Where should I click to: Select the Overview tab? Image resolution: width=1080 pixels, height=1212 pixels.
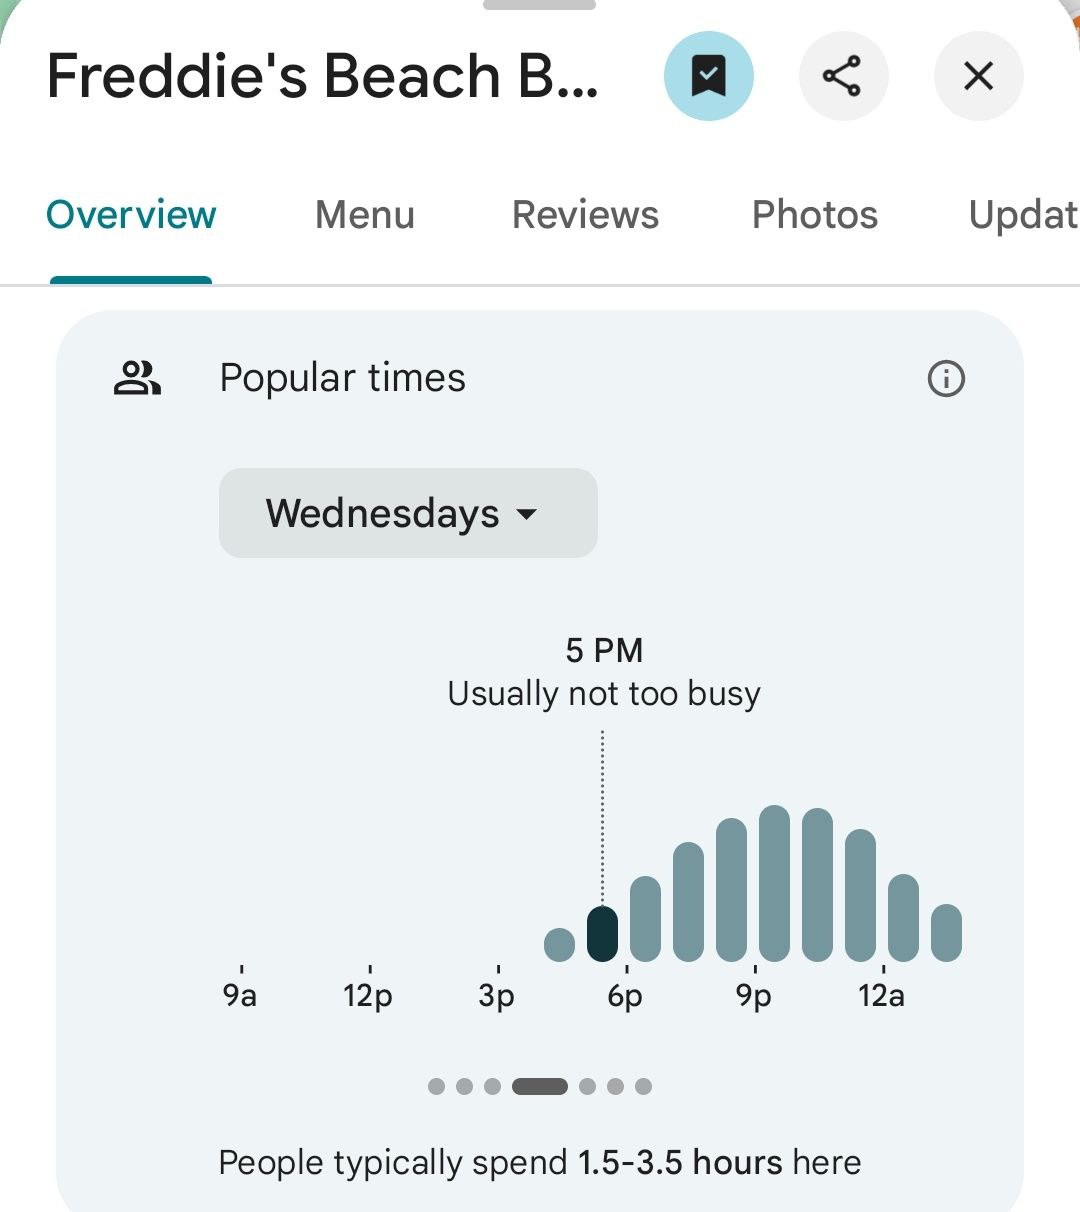tap(131, 215)
